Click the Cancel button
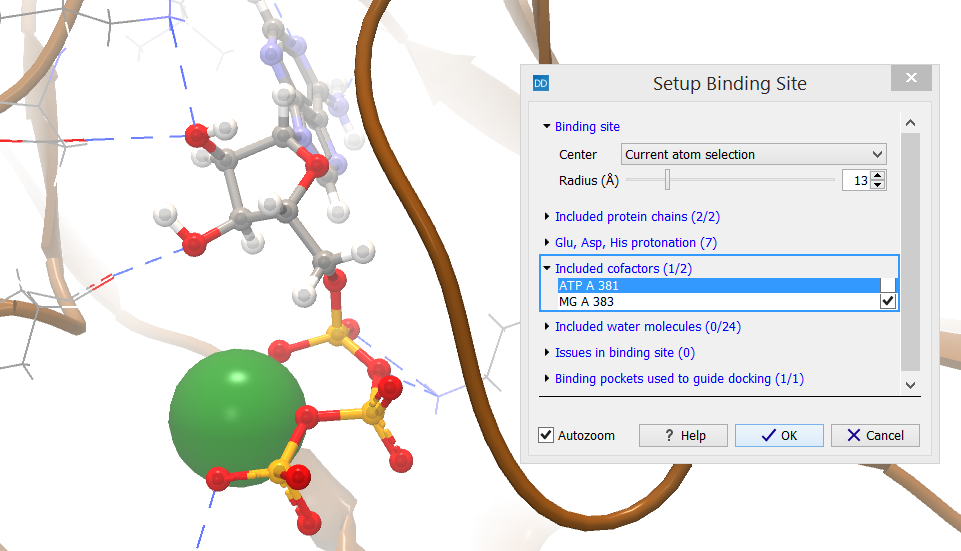 (x=875, y=435)
